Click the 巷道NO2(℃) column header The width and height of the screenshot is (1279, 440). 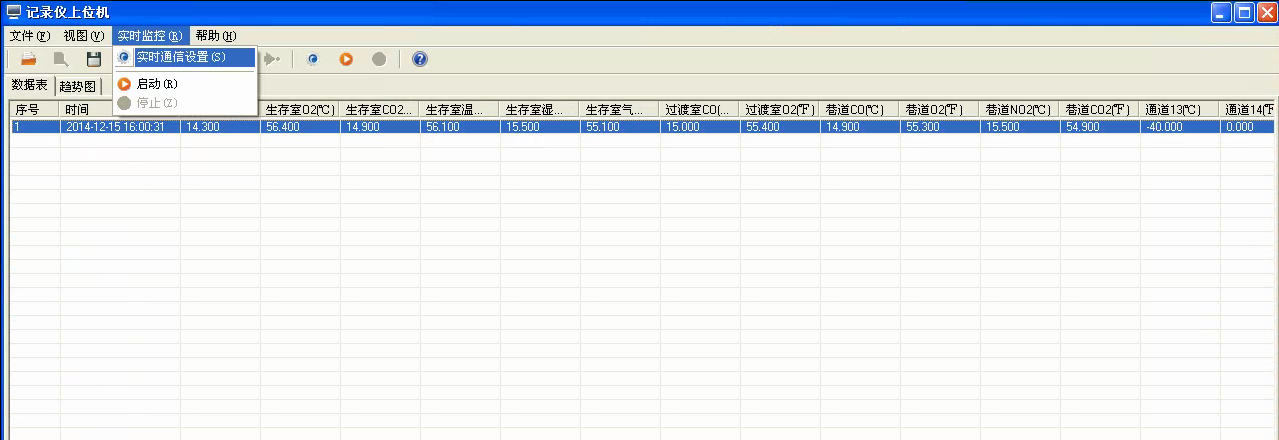[x=1020, y=109]
